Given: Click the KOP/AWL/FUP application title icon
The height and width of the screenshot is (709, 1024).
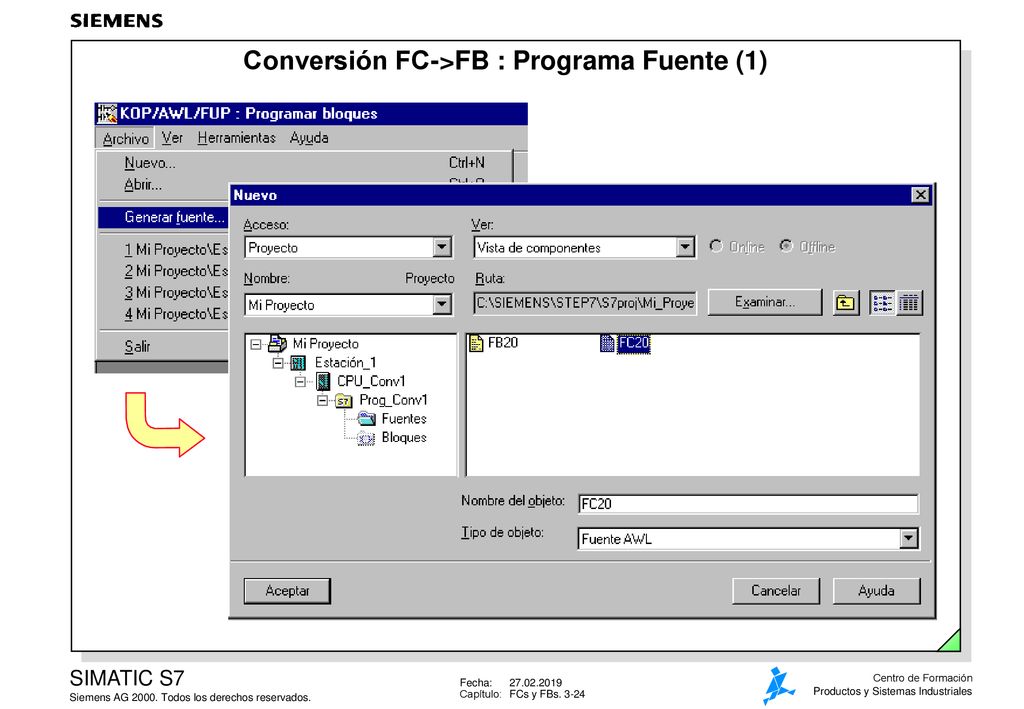Looking at the screenshot, I should click(106, 114).
